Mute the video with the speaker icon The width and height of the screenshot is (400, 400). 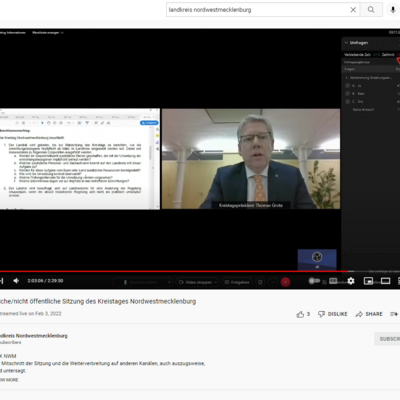coord(16,281)
